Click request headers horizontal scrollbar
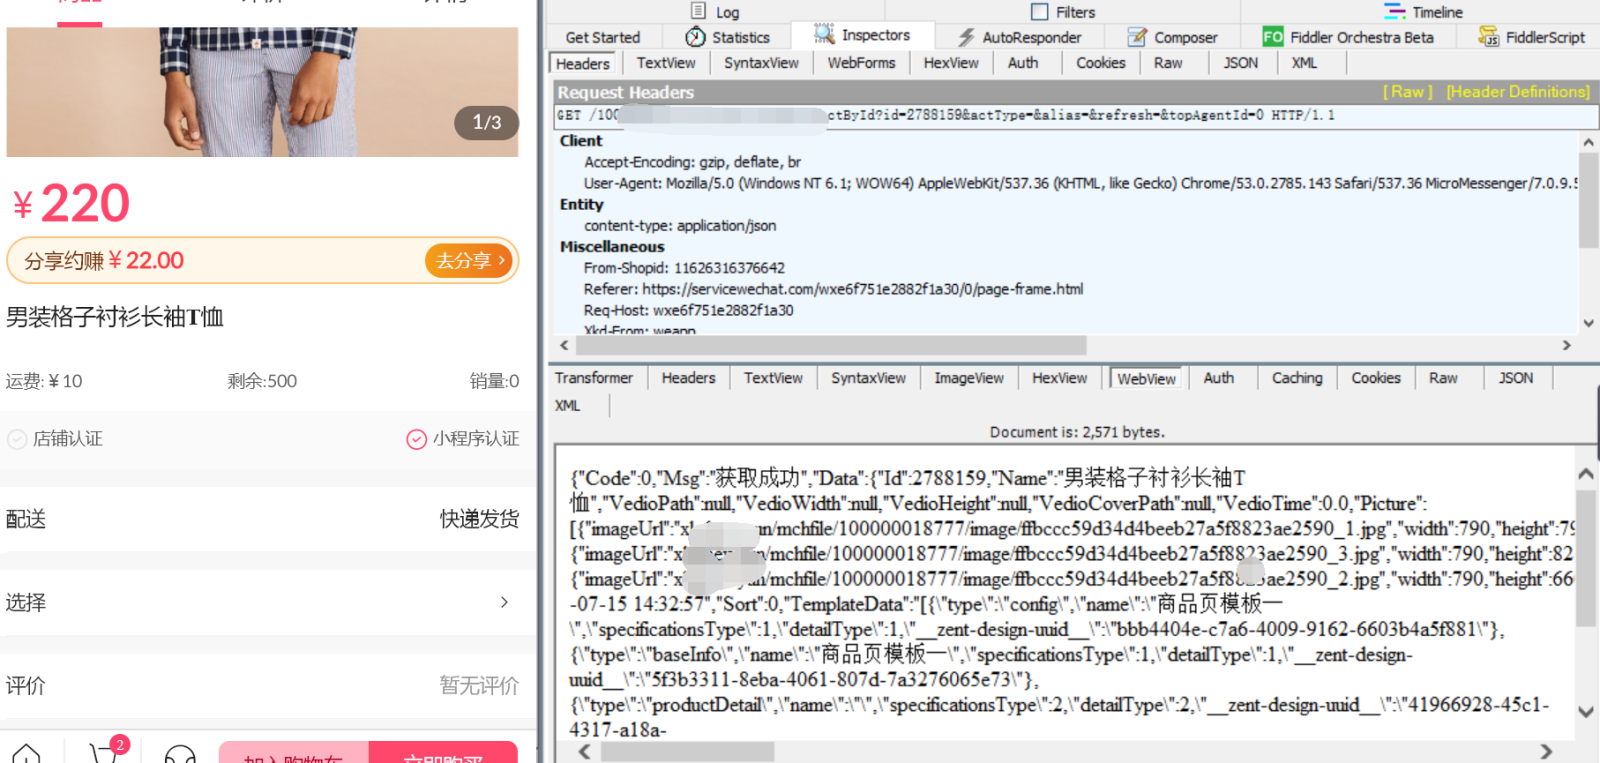 click(x=831, y=345)
